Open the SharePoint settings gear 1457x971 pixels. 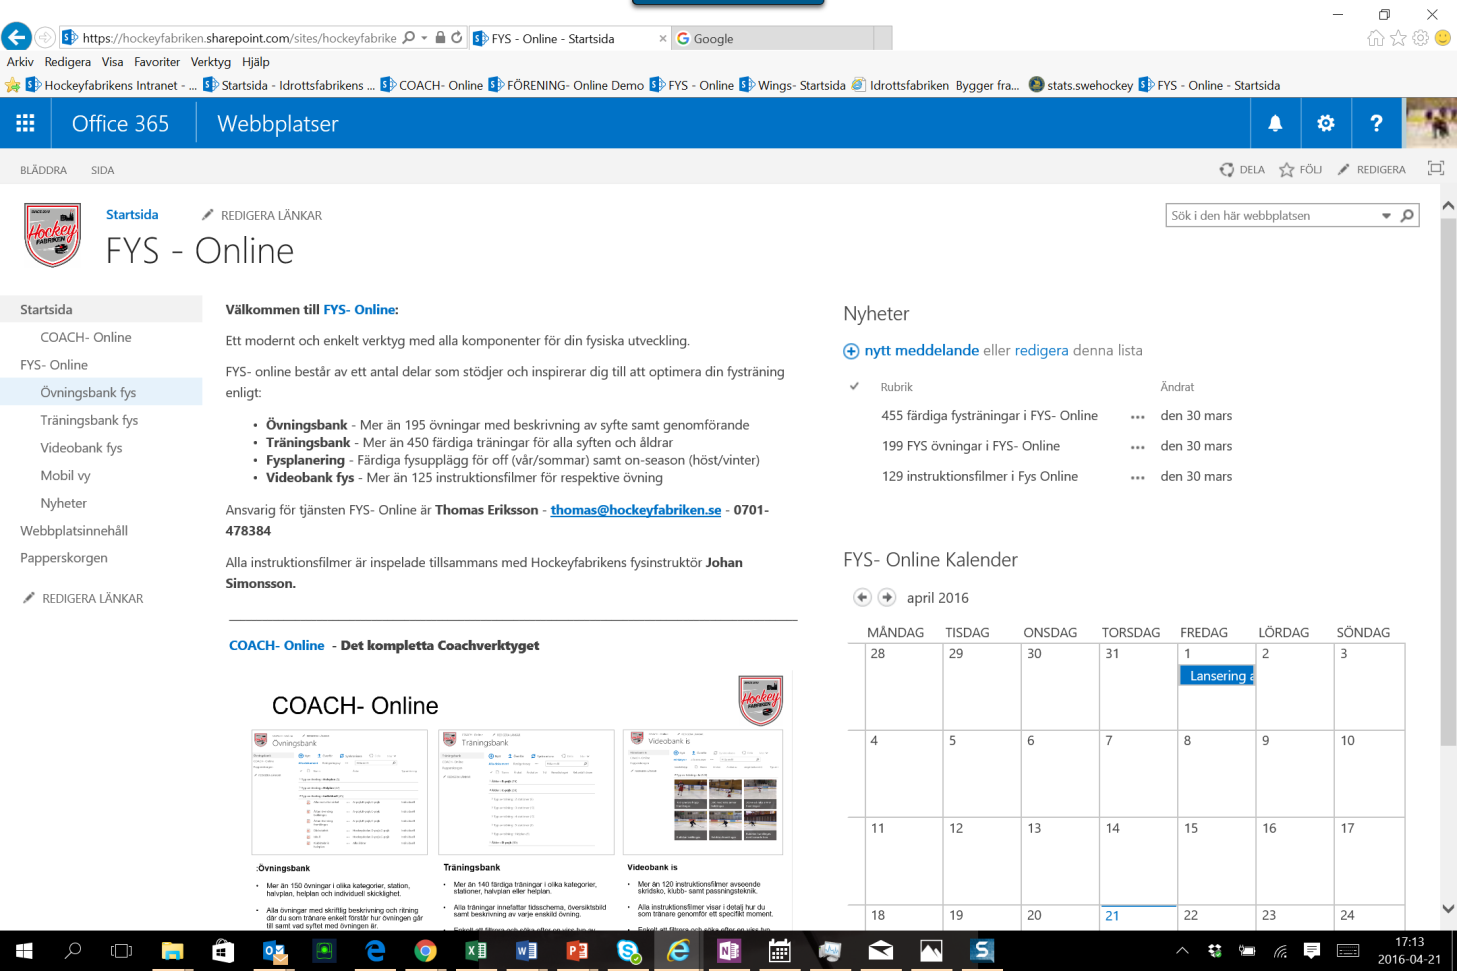[1326, 123]
